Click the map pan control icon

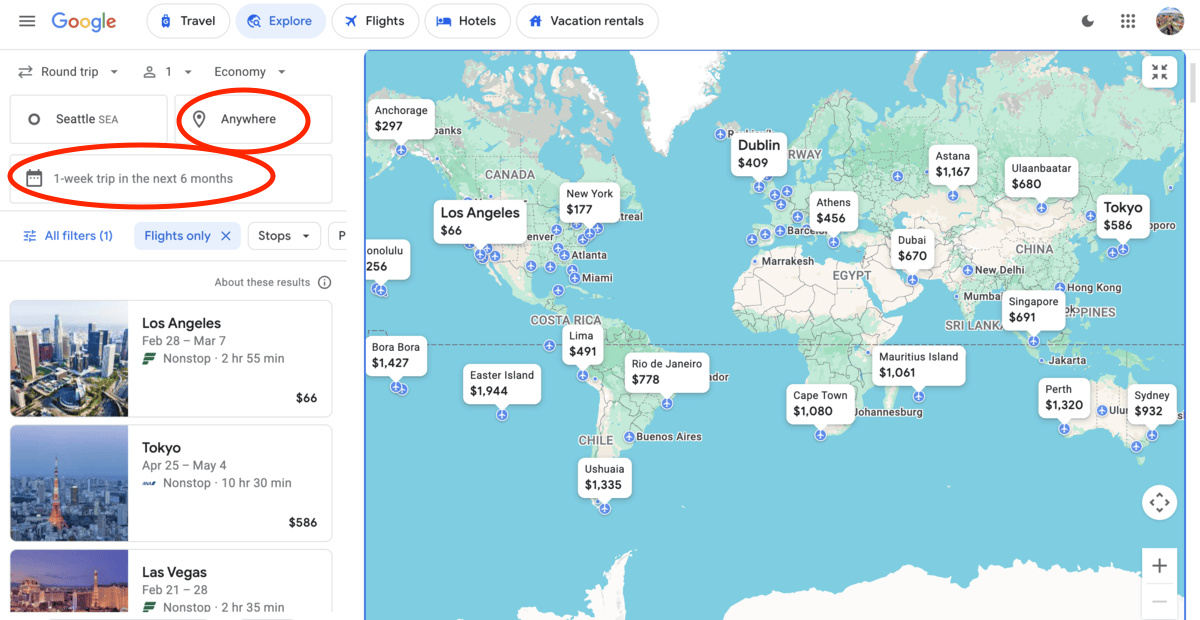(x=1159, y=502)
